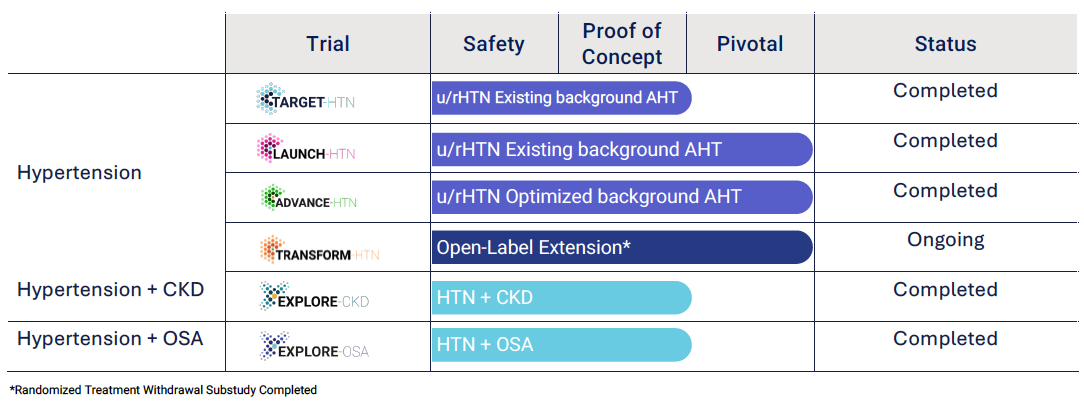
Task: Click the EXPLORE-OSA trial logo
Action: [x=313, y=346]
